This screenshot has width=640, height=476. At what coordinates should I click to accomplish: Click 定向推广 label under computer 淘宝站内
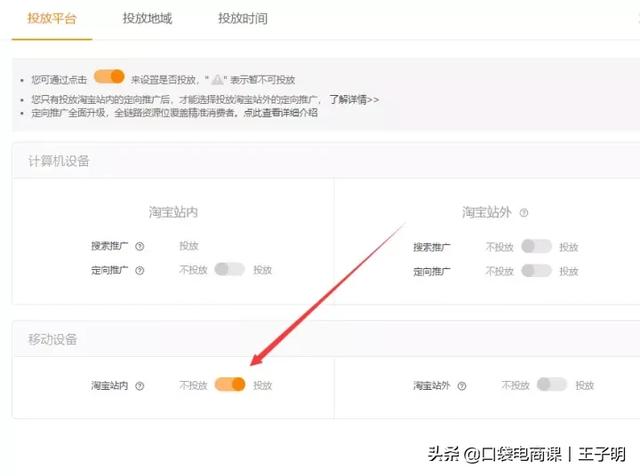[x=109, y=270]
